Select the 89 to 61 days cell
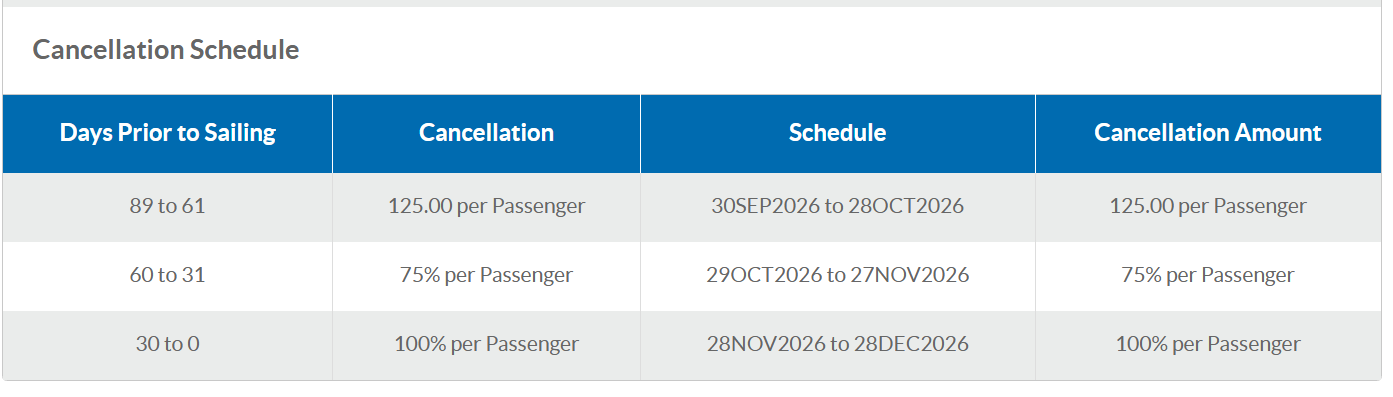The image size is (1393, 397). point(168,207)
